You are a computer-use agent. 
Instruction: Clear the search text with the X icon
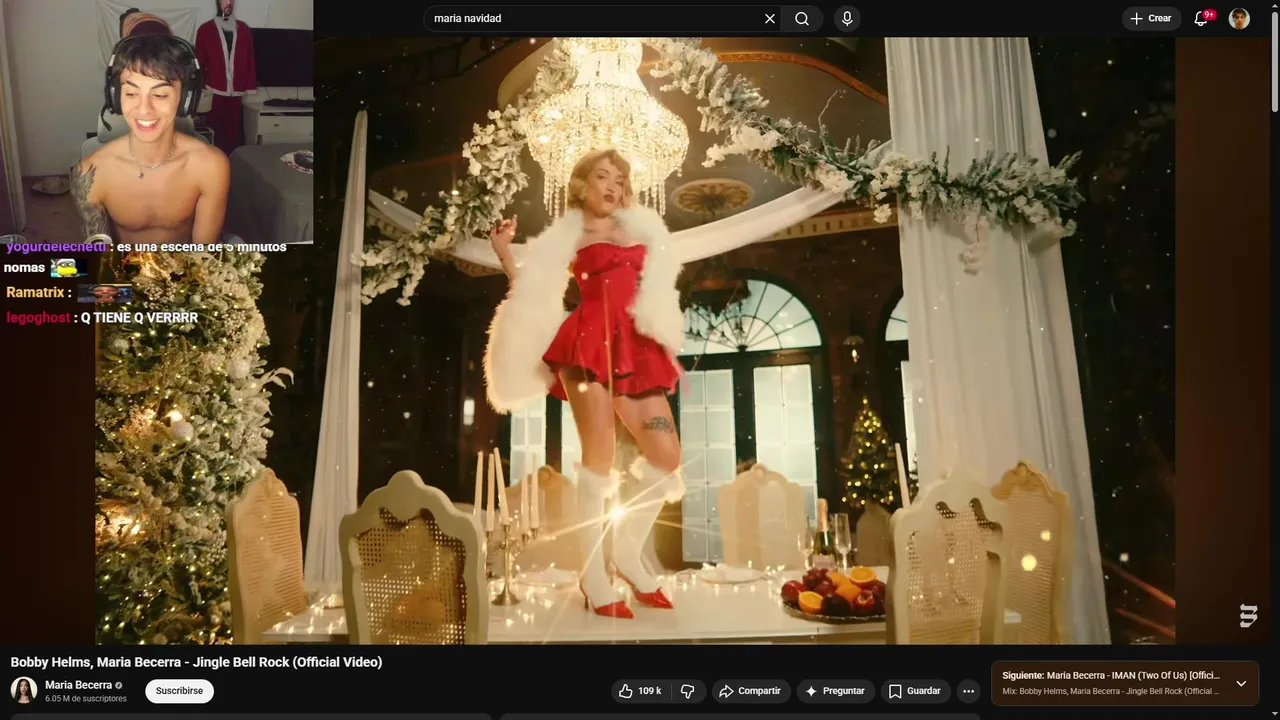click(x=770, y=19)
